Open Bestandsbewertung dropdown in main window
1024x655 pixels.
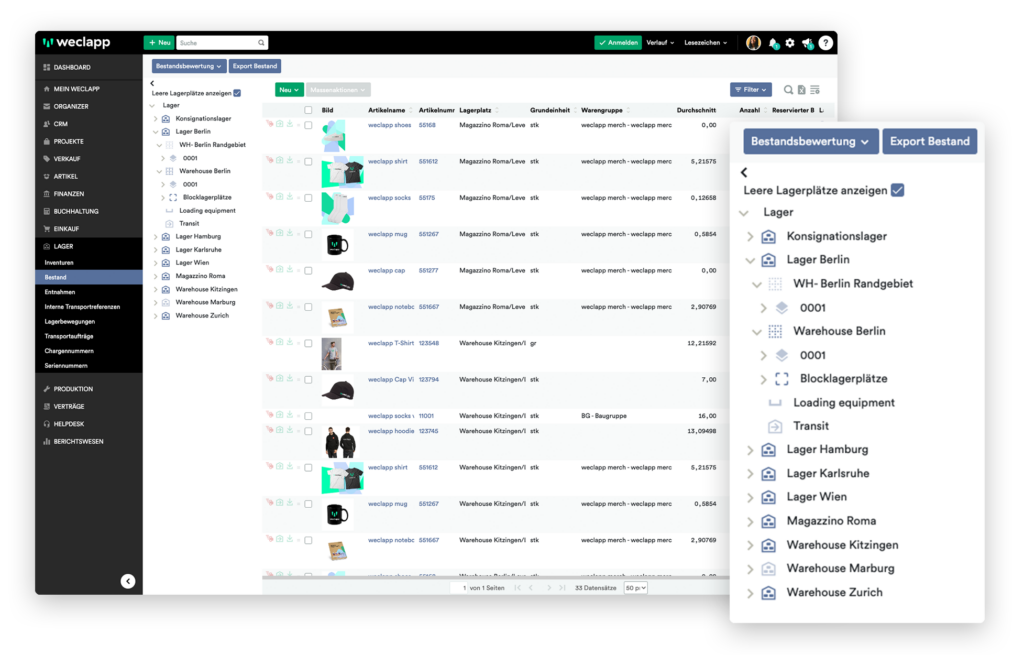coord(189,66)
